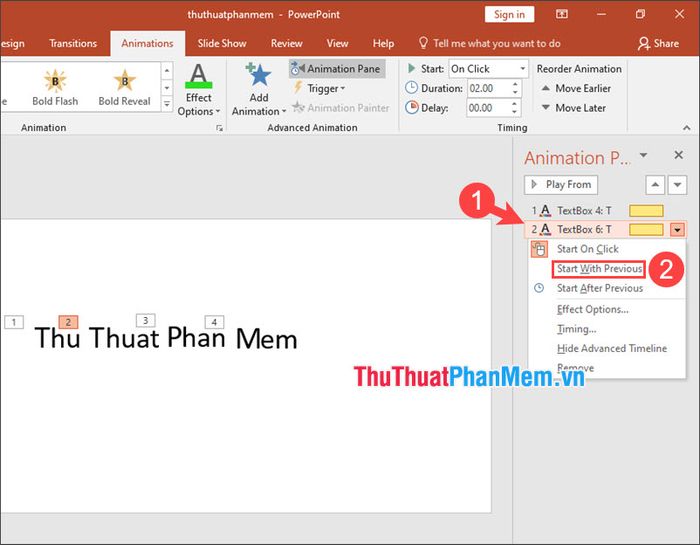Switch to the Animations tab
Screen dimensions: 700x545
click(147, 43)
